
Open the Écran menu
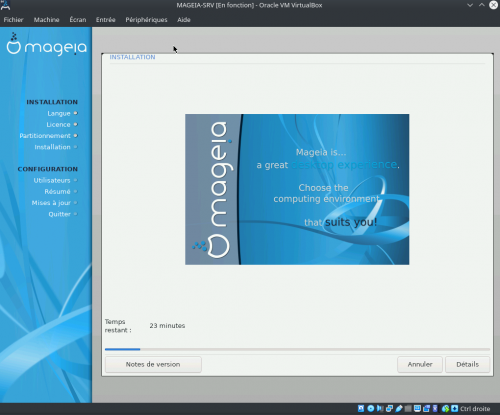78,20
